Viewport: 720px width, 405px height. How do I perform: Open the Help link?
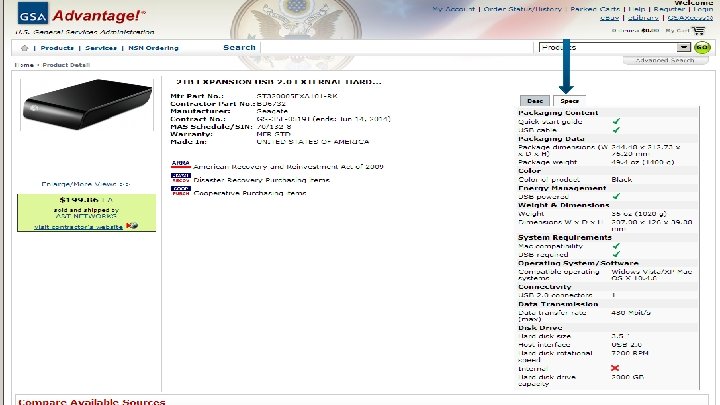point(637,9)
